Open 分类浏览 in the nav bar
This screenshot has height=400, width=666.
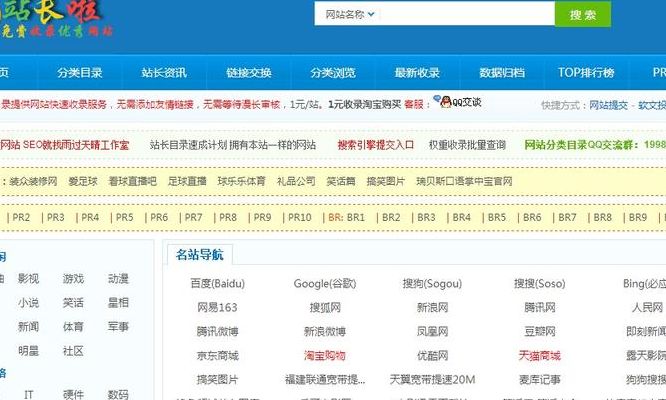(x=333, y=73)
